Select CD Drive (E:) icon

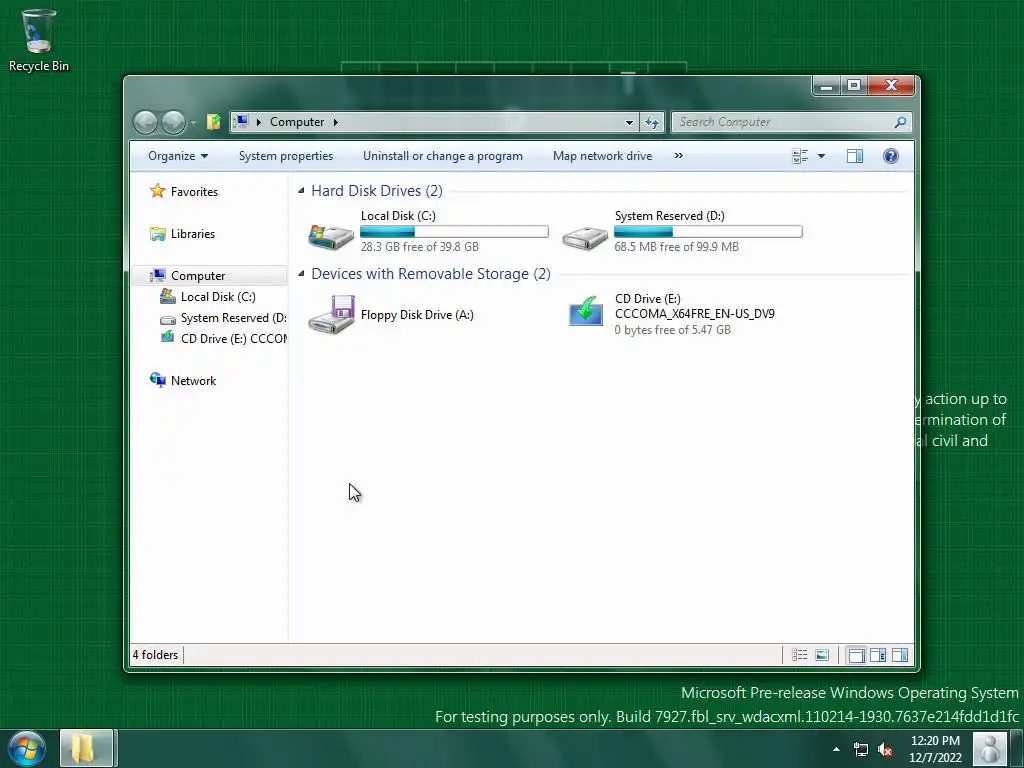pyautogui.click(x=586, y=310)
